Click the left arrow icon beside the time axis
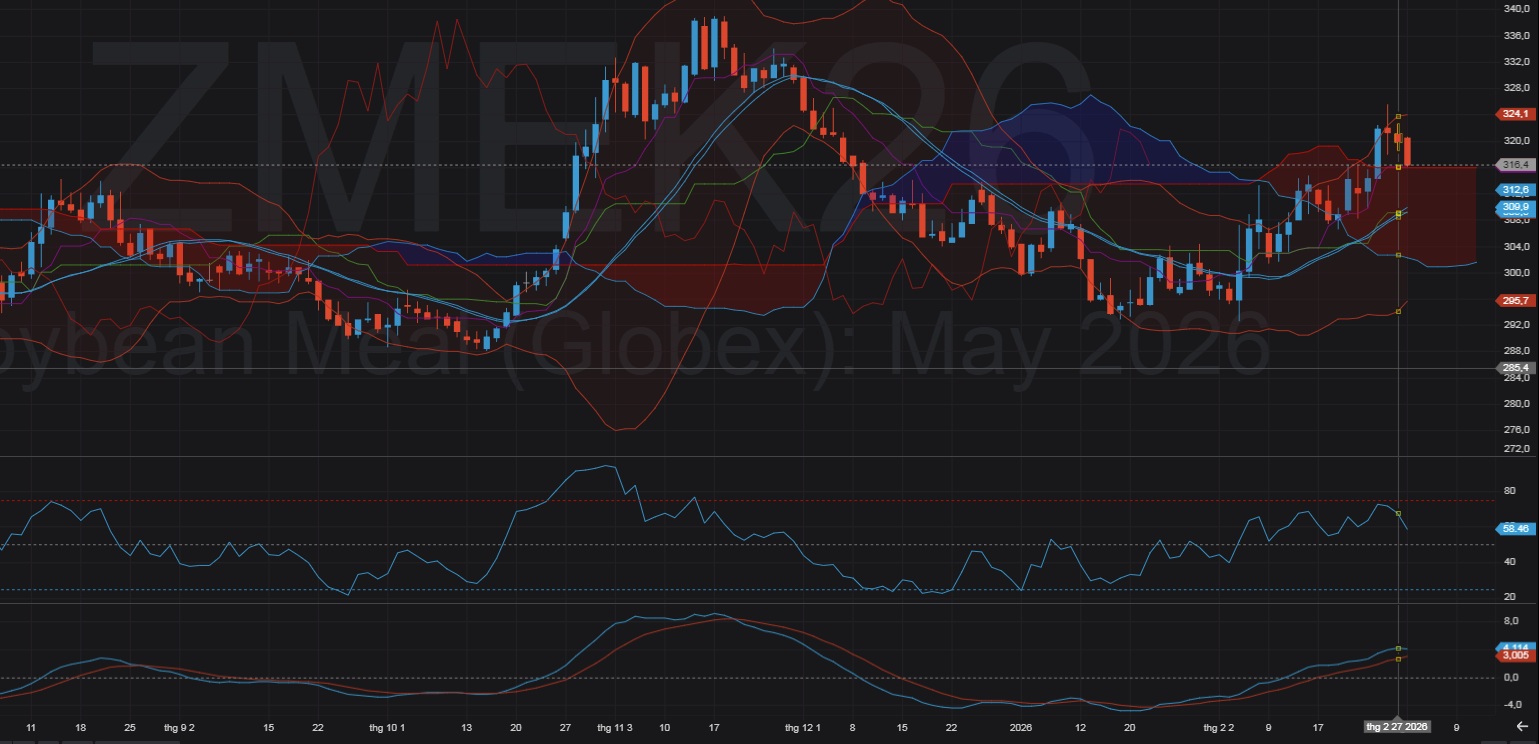The image size is (1539, 744). (x=1521, y=727)
